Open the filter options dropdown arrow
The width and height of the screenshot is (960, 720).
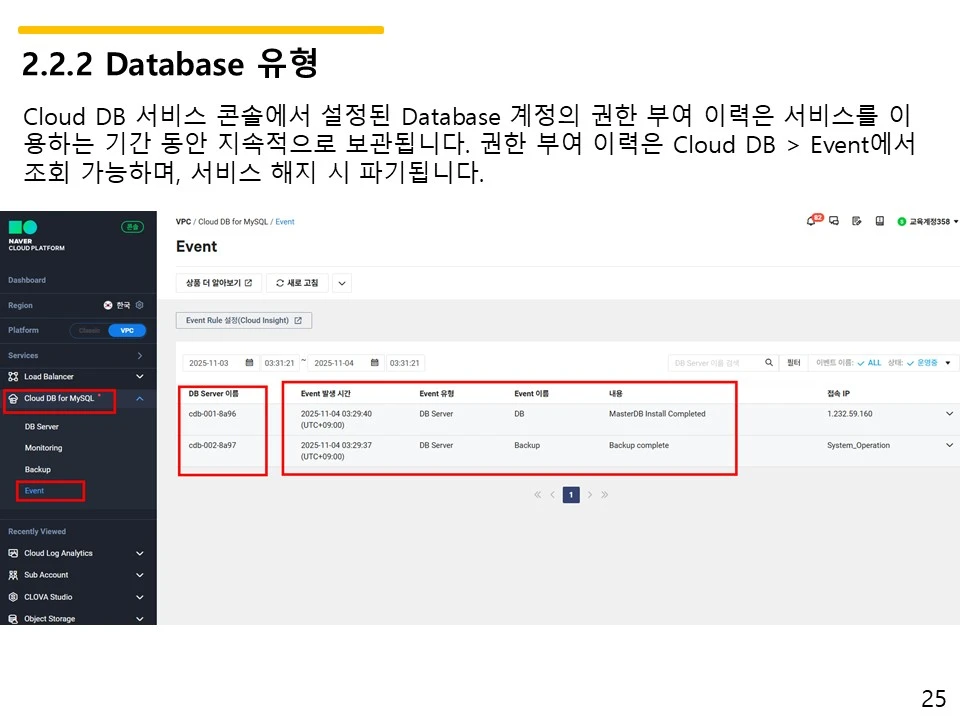pos(948,362)
